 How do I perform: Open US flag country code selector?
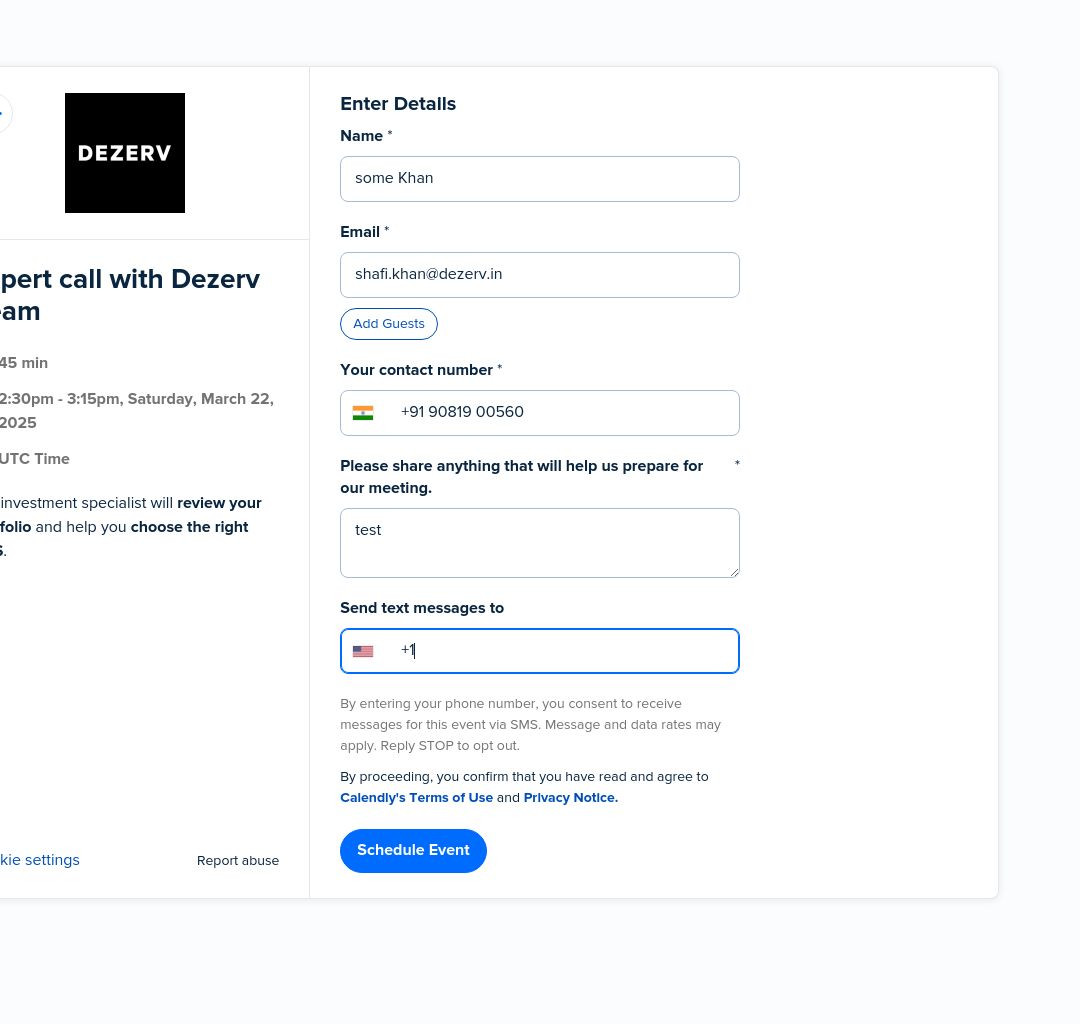pos(363,651)
